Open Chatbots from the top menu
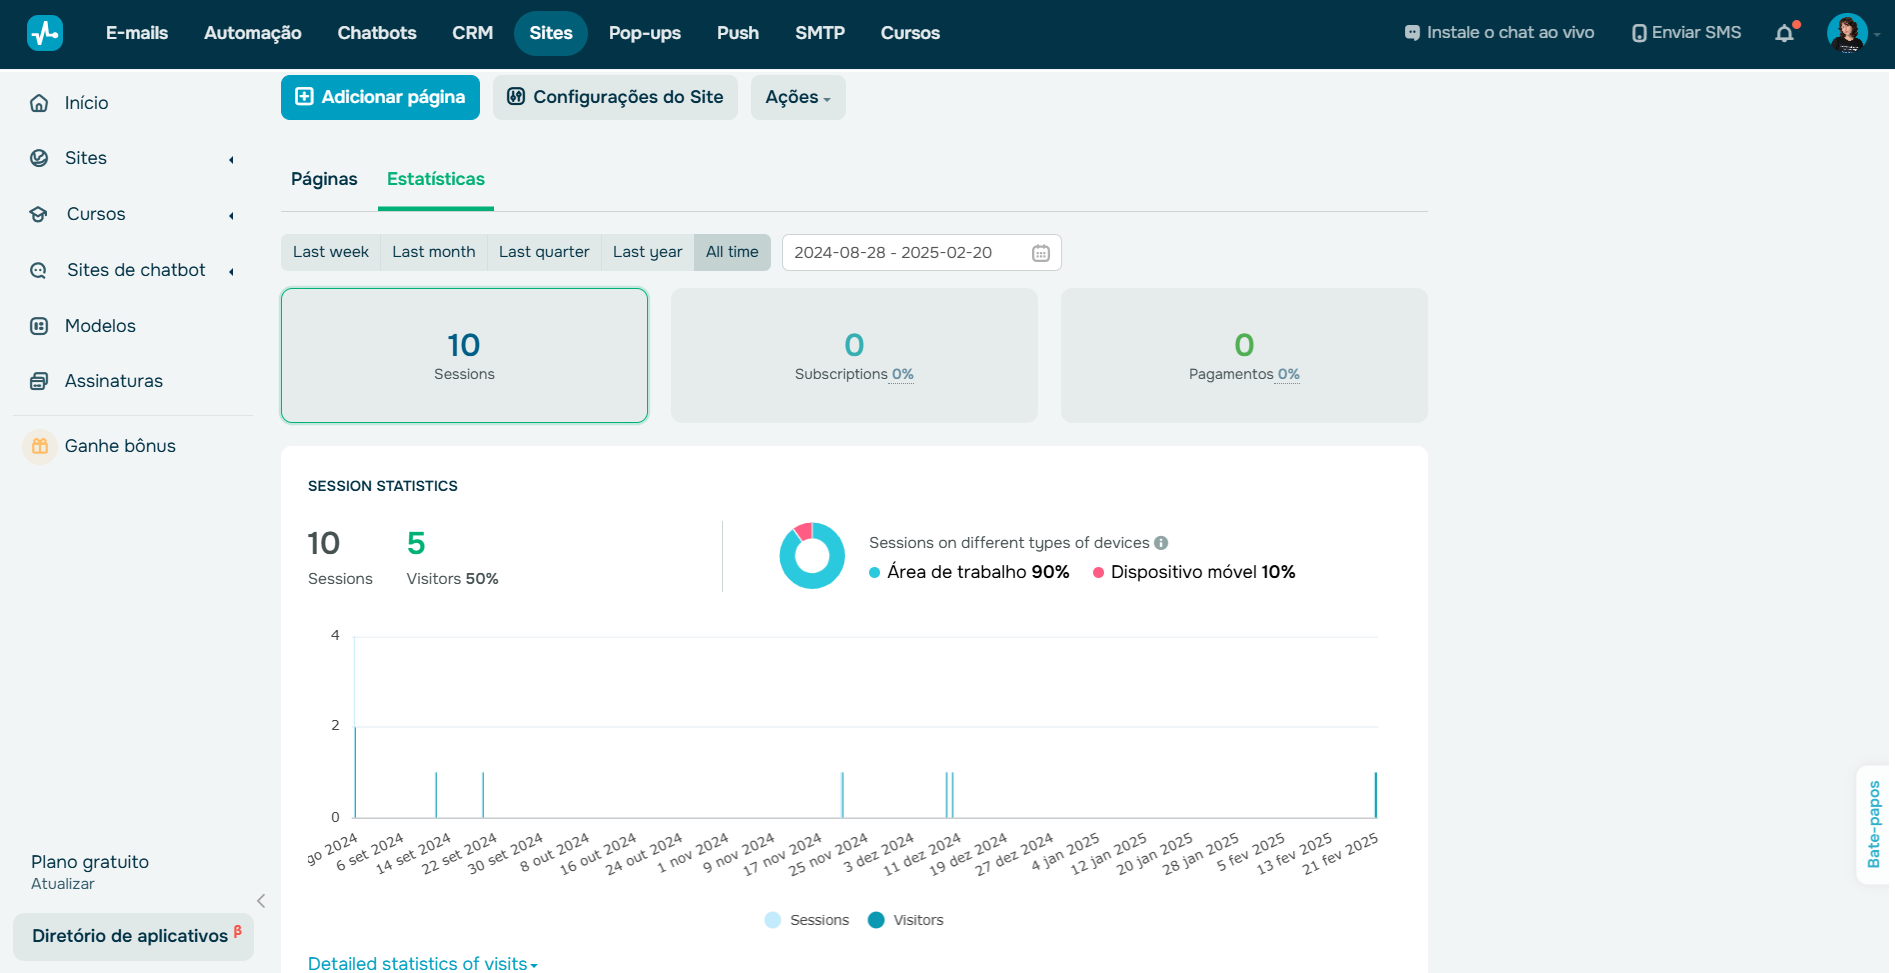 [377, 32]
